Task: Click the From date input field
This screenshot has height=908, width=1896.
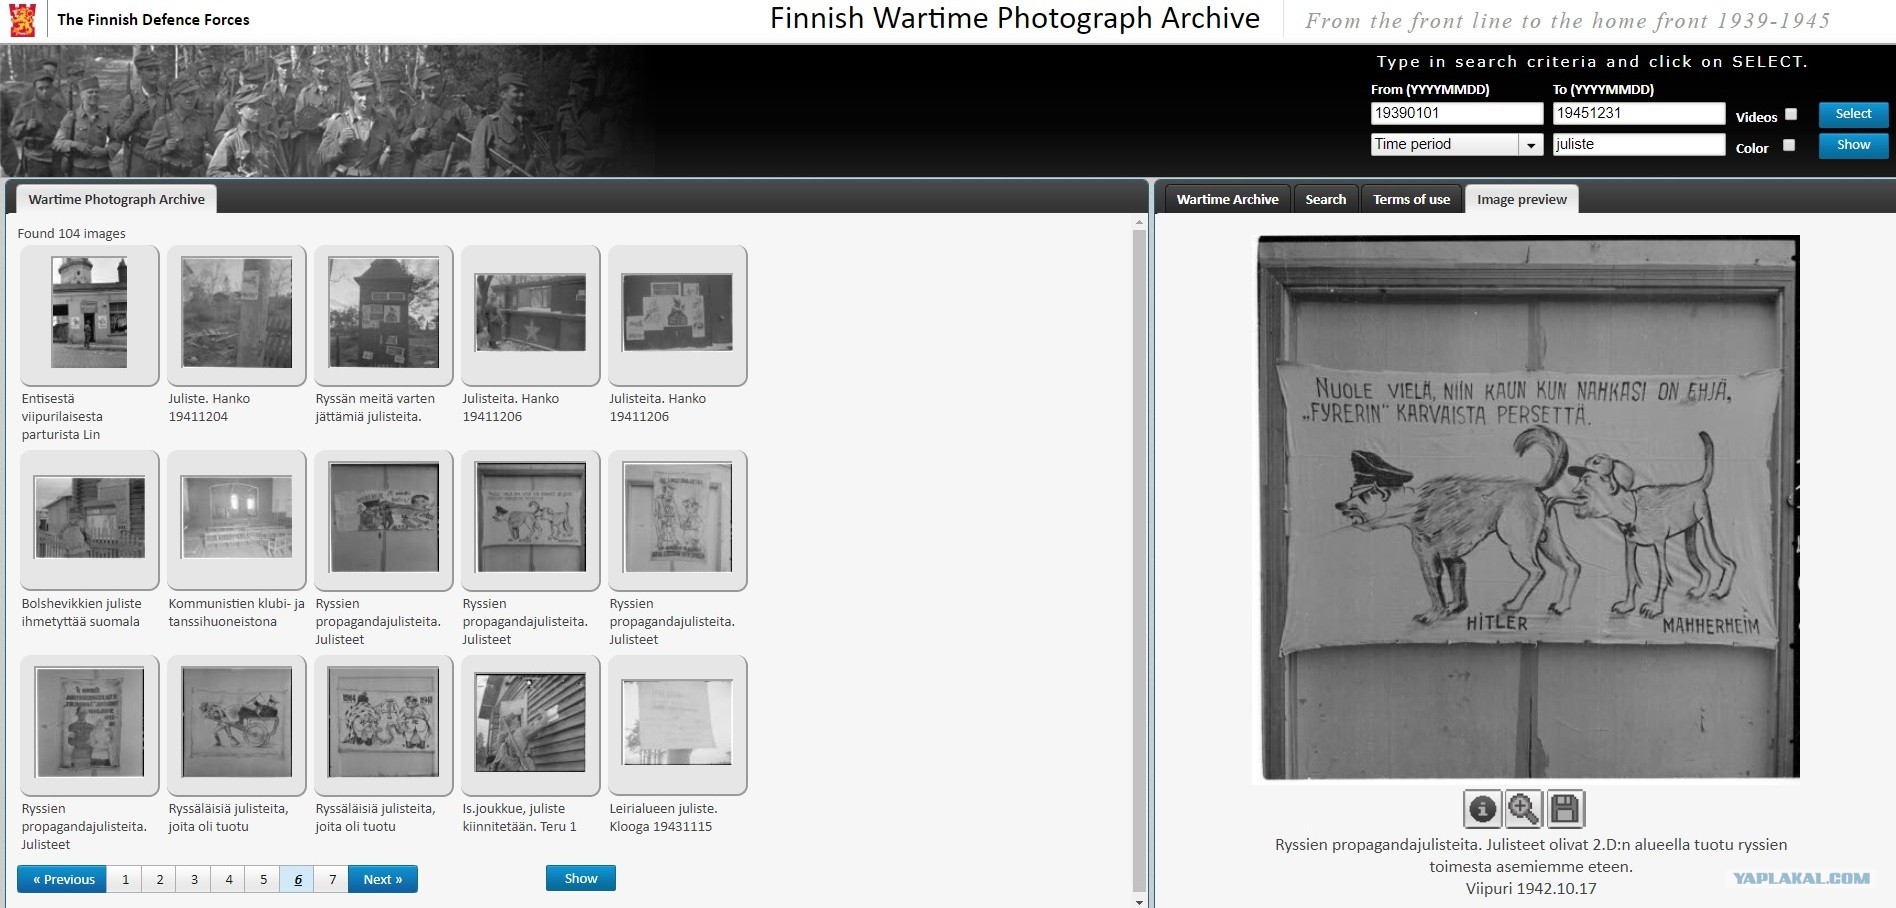Action: click(x=1457, y=113)
